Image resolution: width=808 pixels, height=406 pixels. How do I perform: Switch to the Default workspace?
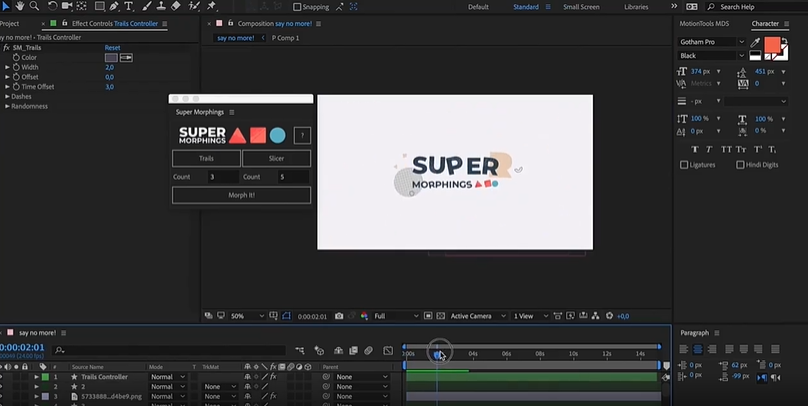click(478, 7)
